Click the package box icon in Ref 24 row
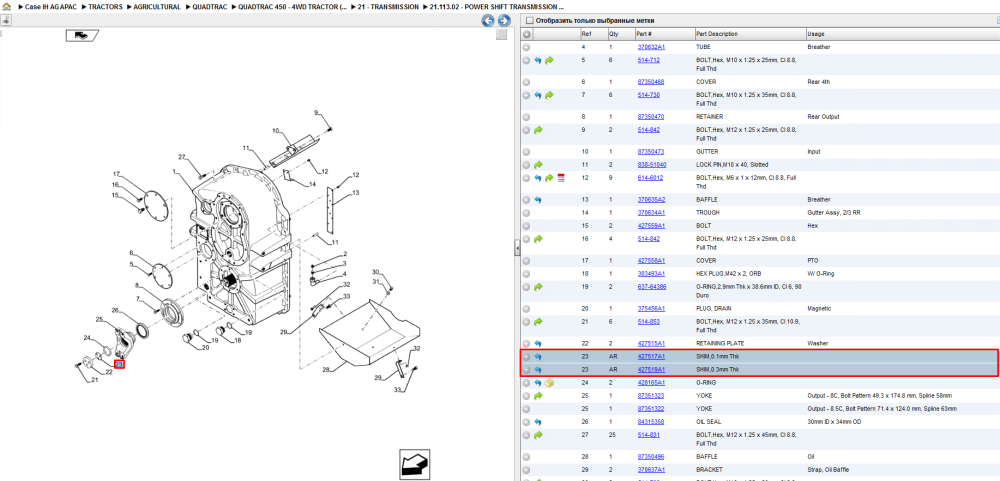The height and width of the screenshot is (481, 1000). [549, 383]
